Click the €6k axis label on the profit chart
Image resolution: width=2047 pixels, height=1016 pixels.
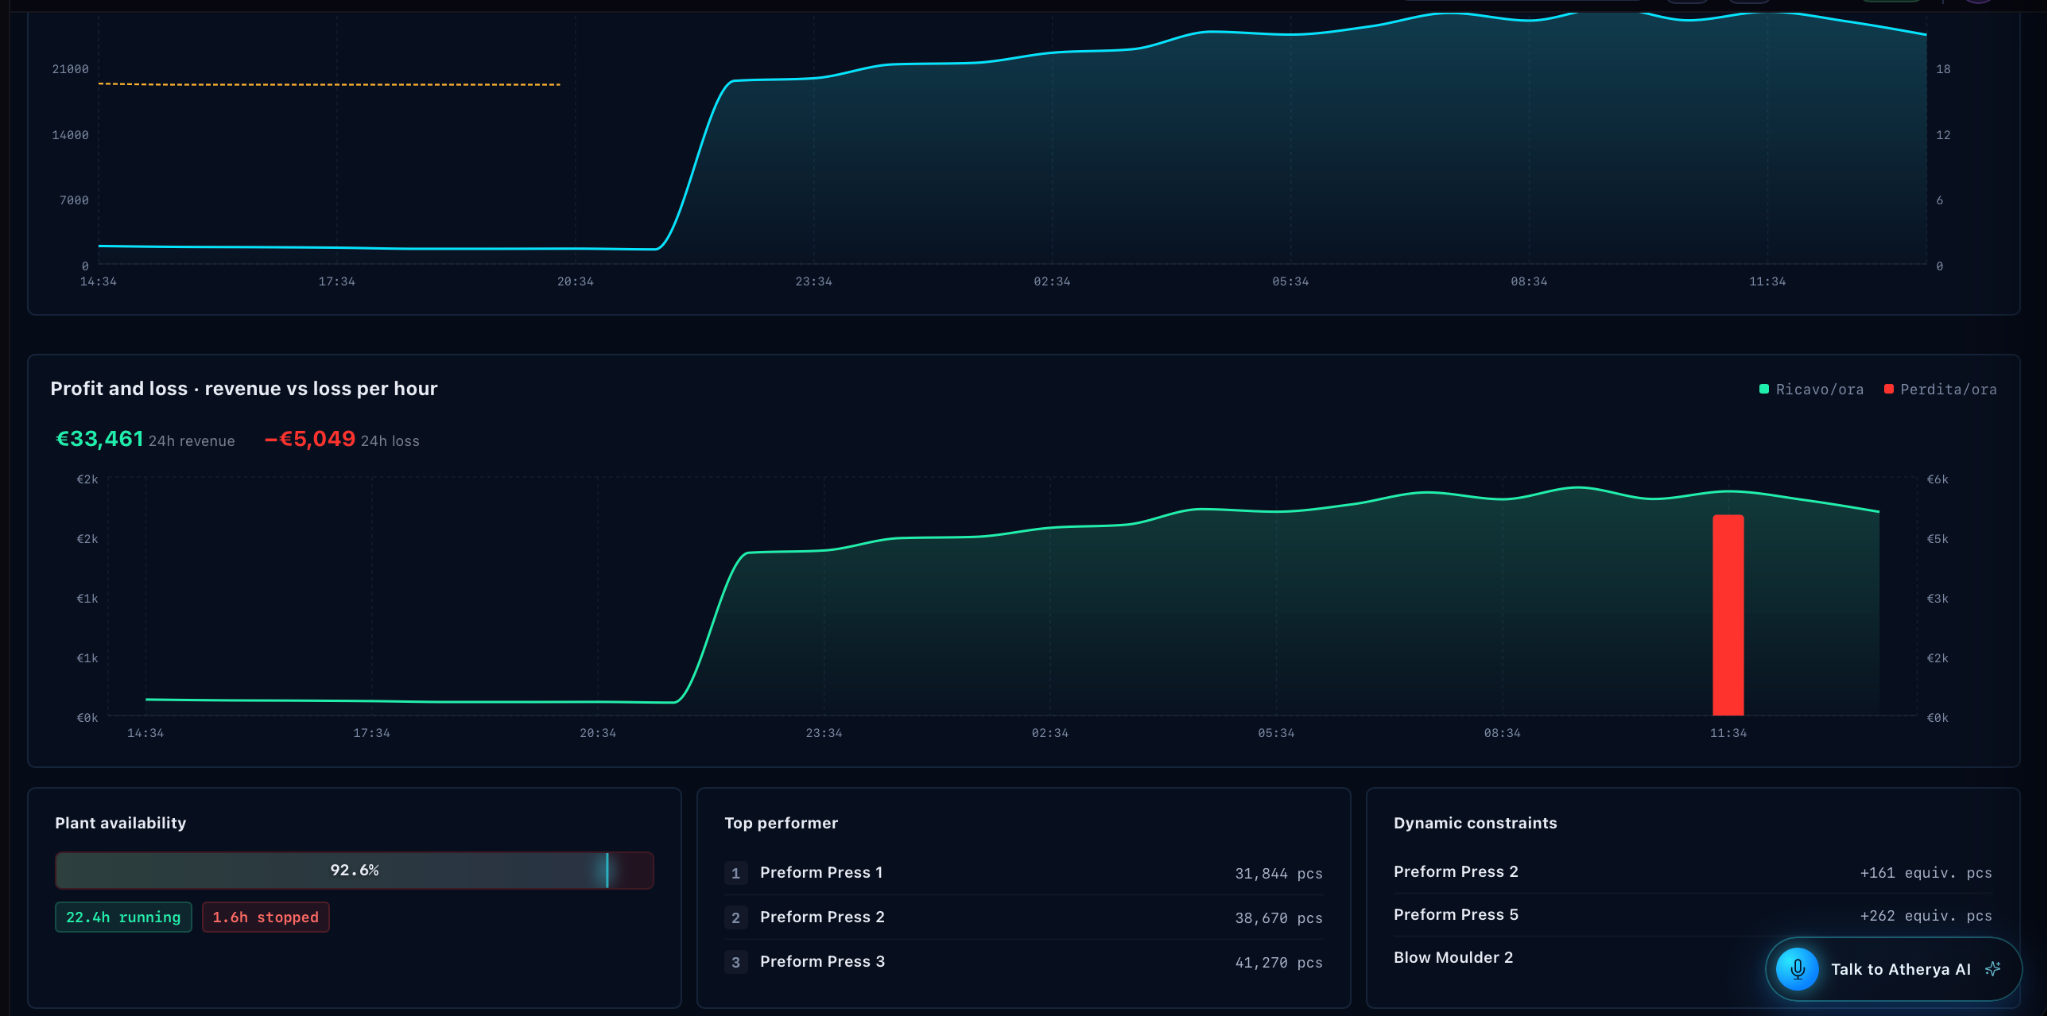tap(1937, 479)
